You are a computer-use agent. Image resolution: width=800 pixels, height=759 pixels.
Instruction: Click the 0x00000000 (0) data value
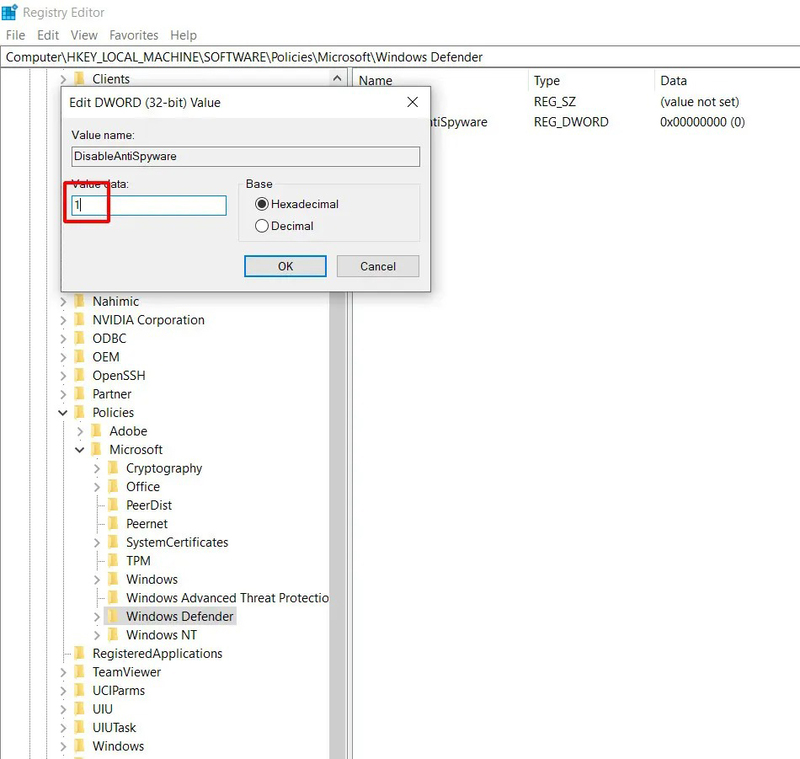(x=703, y=122)
